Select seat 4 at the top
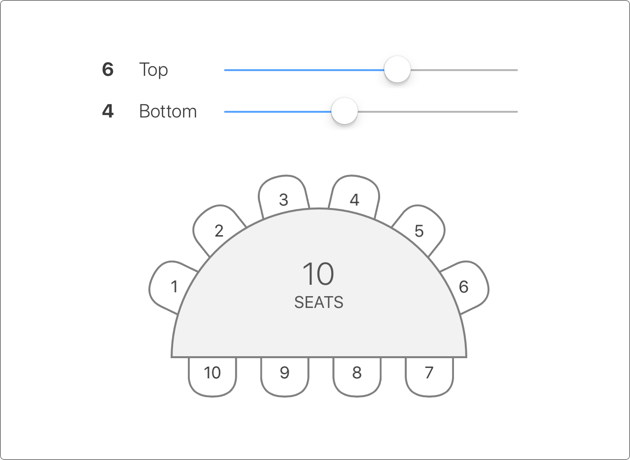This screenshot has width=630, height=460. pyautogui.click(x=354, y=198)
